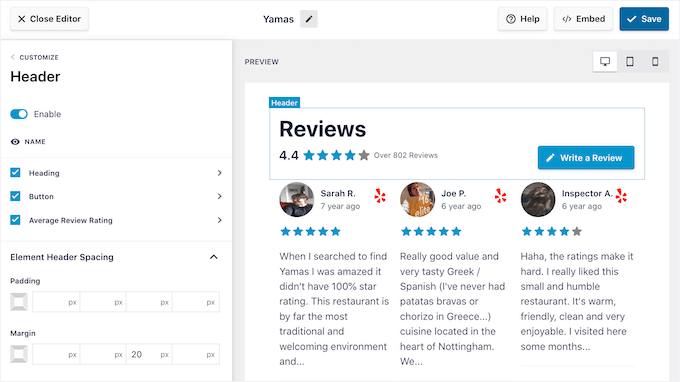Image resolution: width=680 pixels, height=382 pixels.
Task: Click the Over 802 Reviews text
Action: coord(406,155)
